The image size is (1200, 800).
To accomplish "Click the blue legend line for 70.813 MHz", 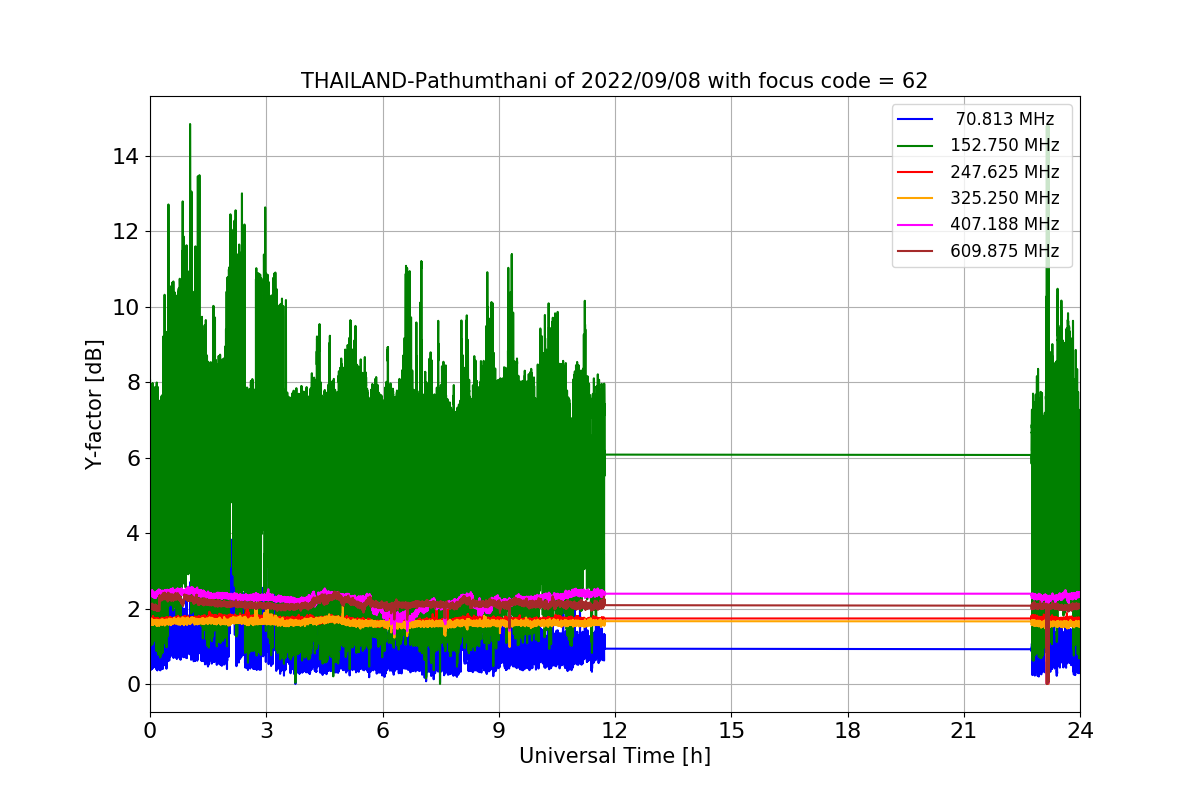I will tap(915, 120).
